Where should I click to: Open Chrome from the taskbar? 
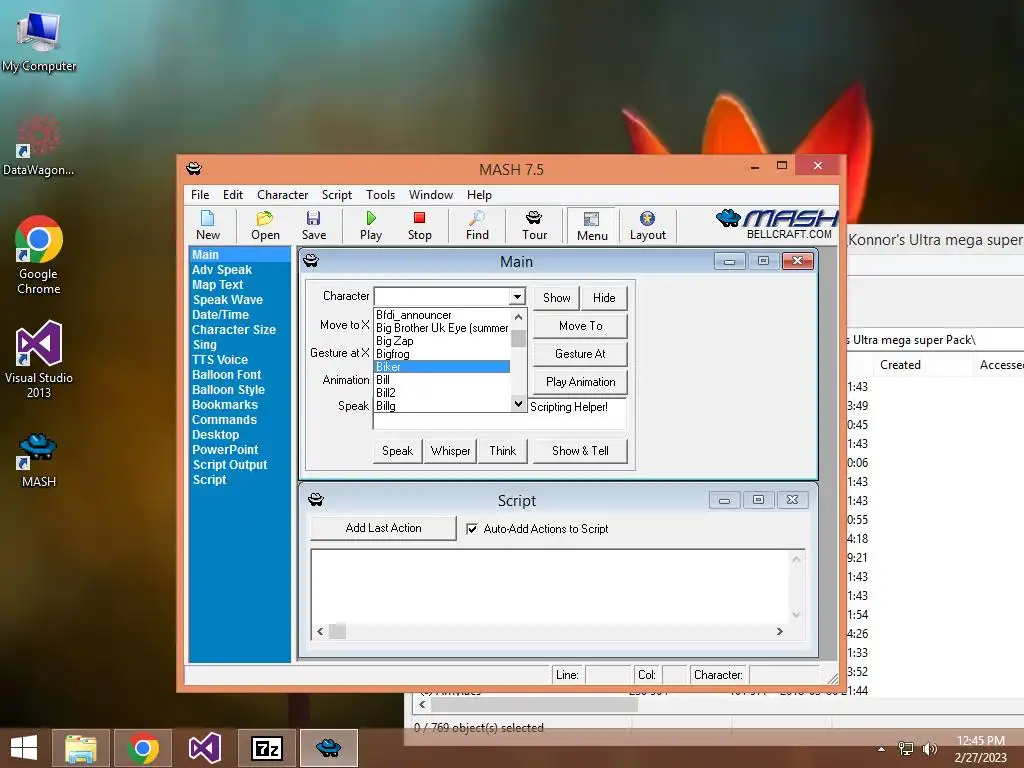point(143,748)
